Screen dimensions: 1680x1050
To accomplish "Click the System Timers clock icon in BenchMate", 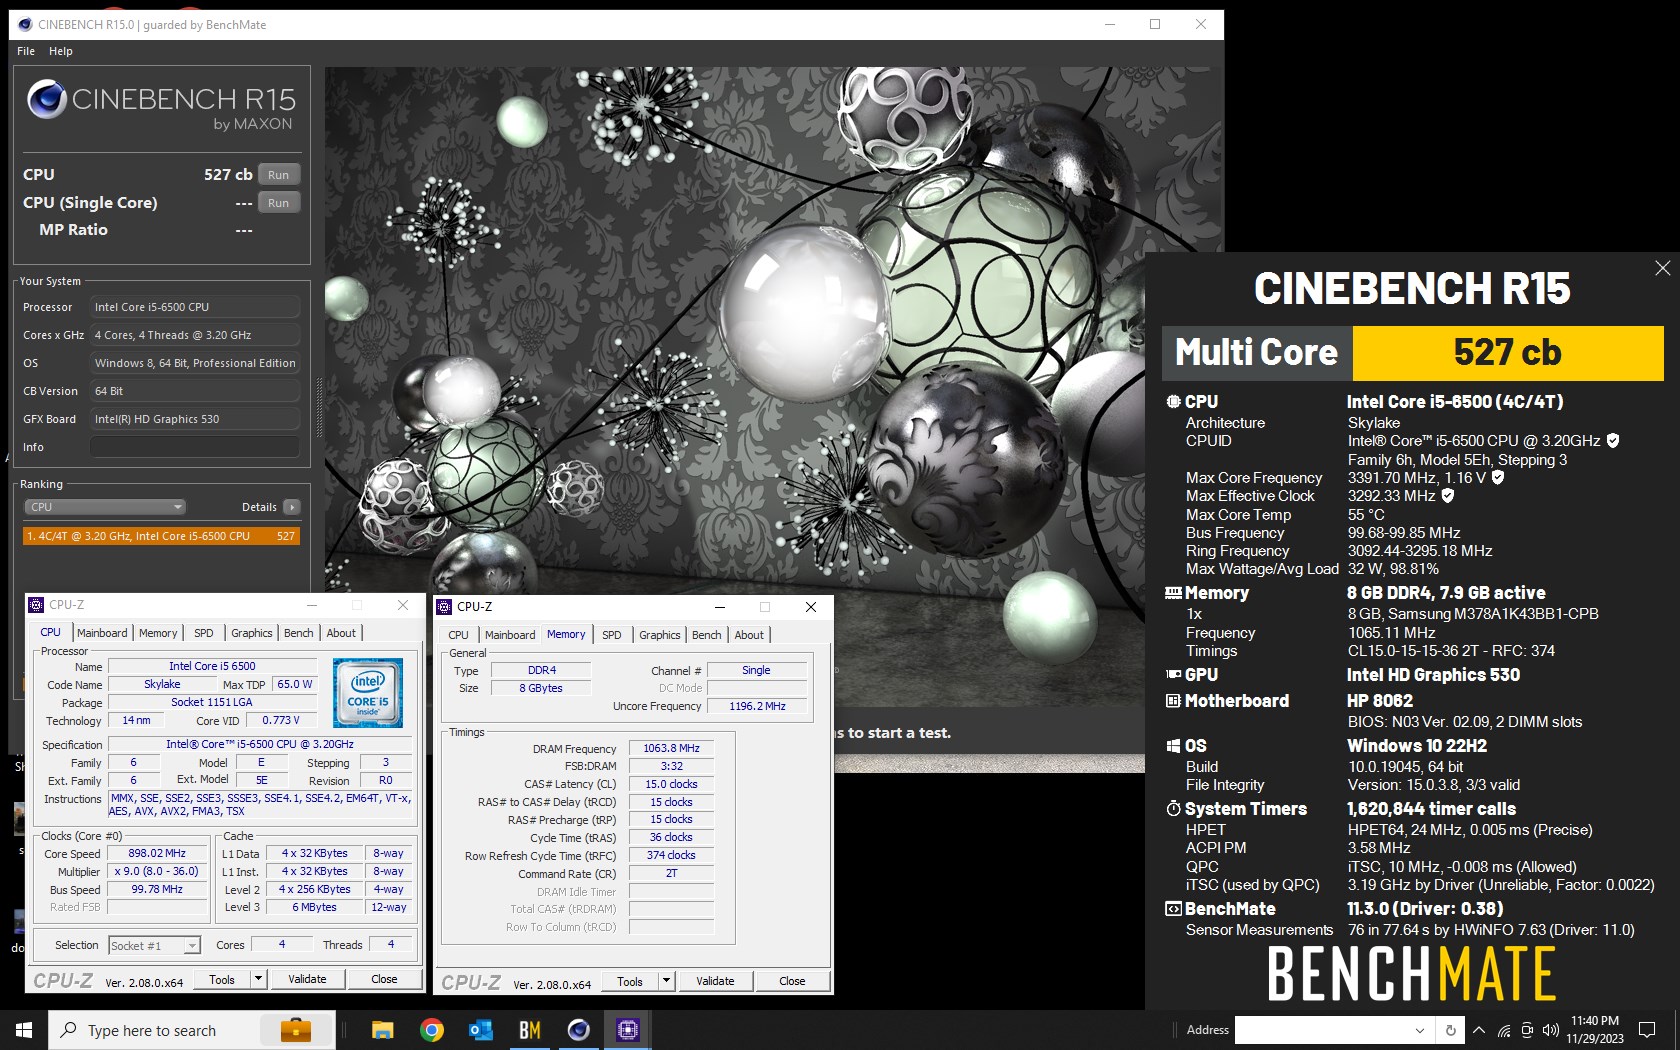I will 1173,809.
